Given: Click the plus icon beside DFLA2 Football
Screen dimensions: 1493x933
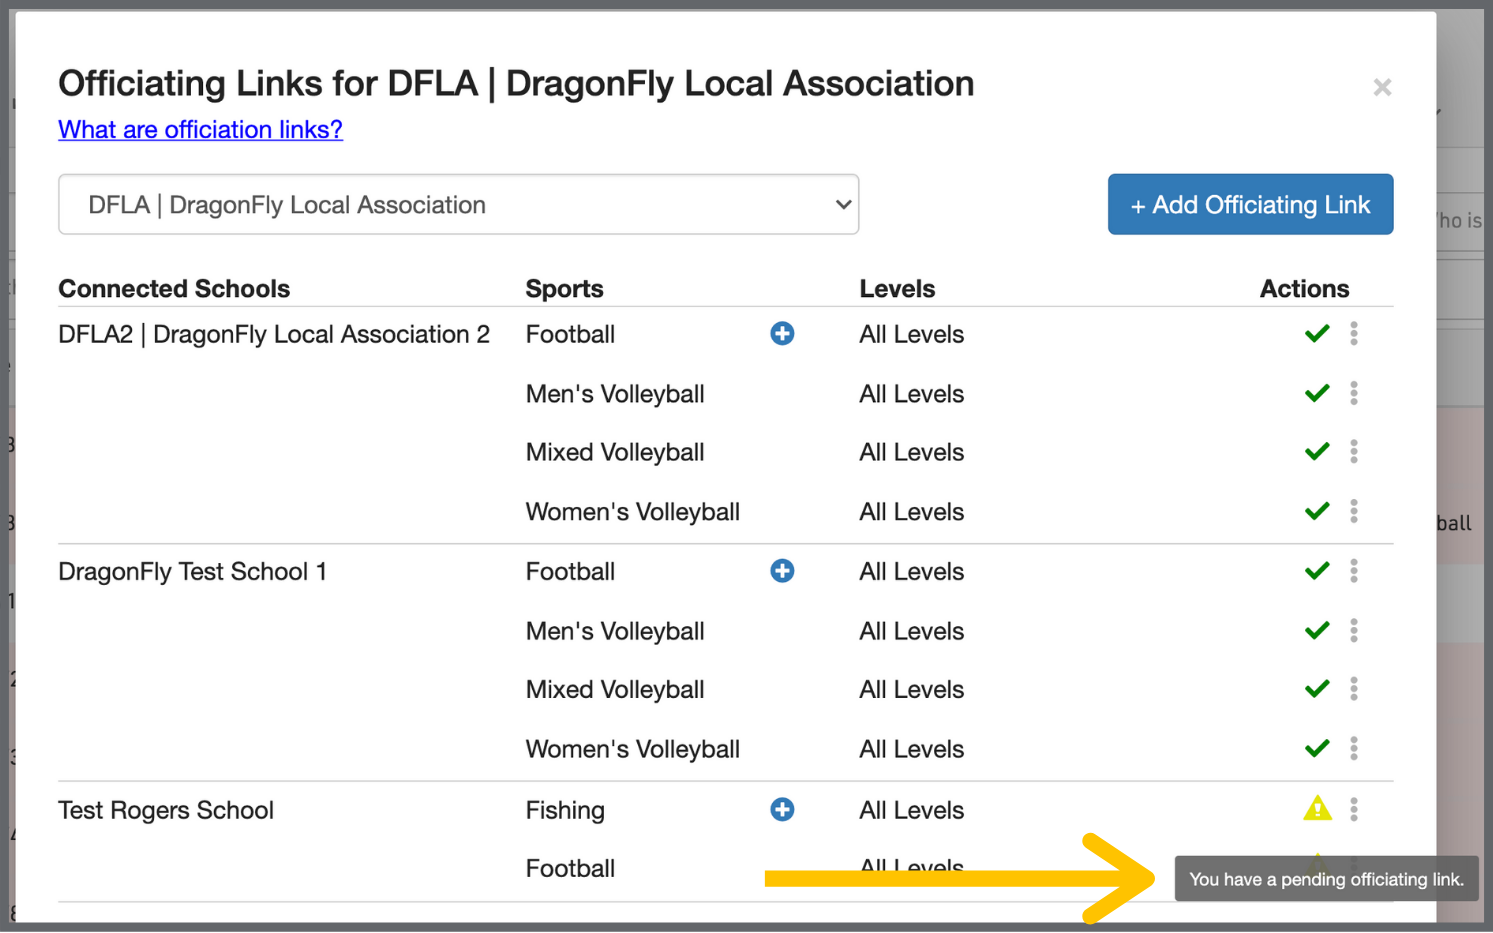Looking at the screenshot, I should click(x=782, y=334).
